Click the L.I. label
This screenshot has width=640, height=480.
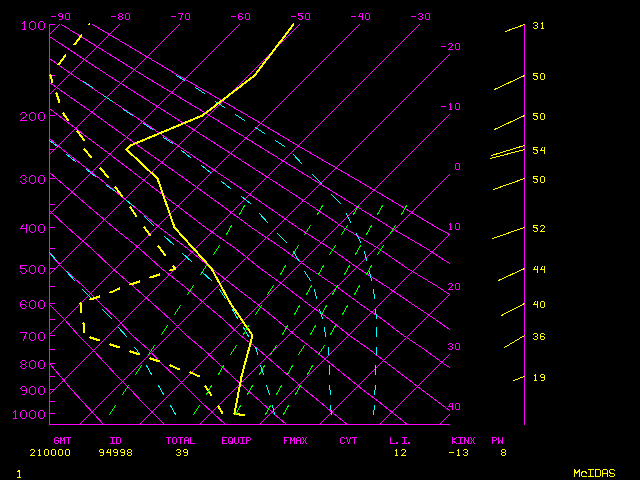coord(400,440)
